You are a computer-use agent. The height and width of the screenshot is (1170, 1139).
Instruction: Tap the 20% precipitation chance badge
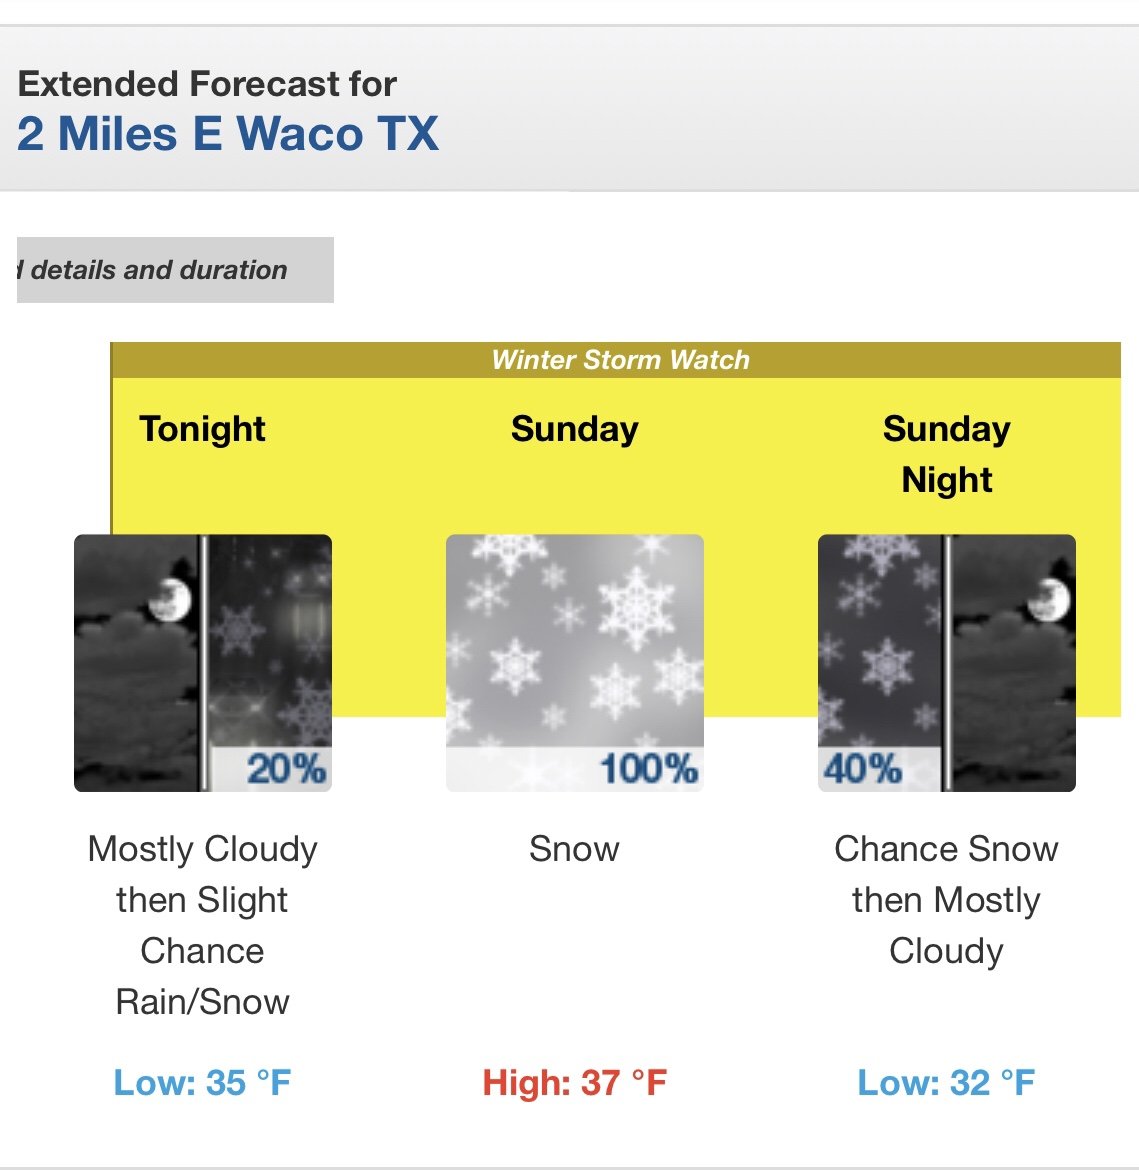point(286,769)
